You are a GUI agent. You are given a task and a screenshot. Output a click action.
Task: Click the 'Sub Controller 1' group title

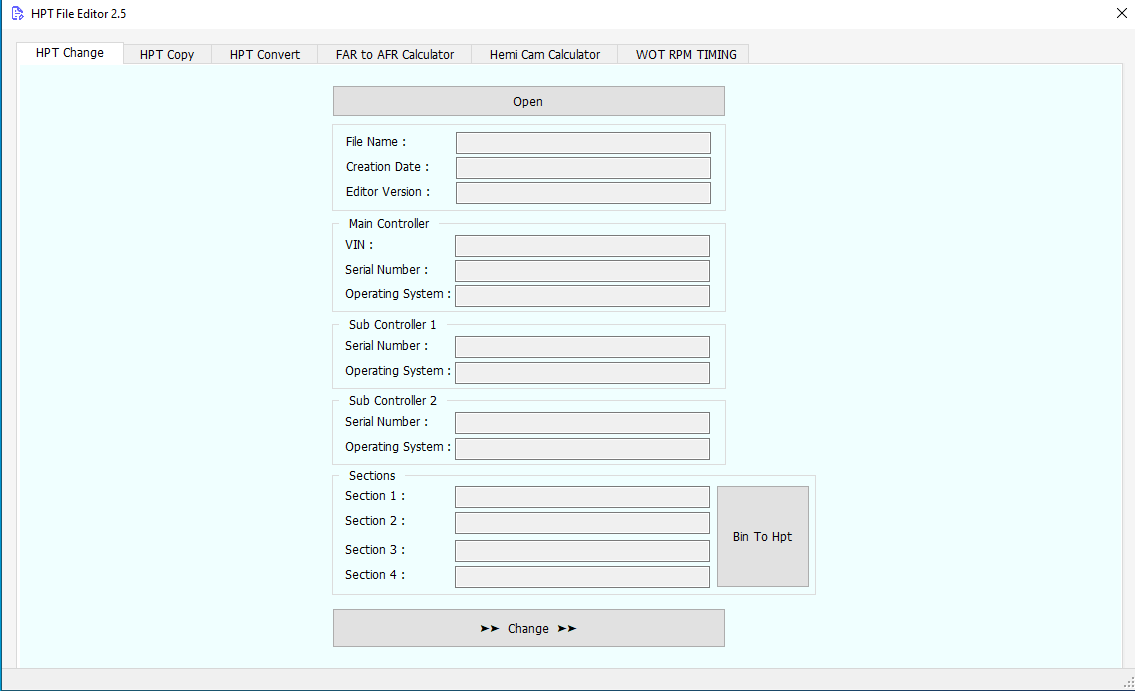click(392, 325)
